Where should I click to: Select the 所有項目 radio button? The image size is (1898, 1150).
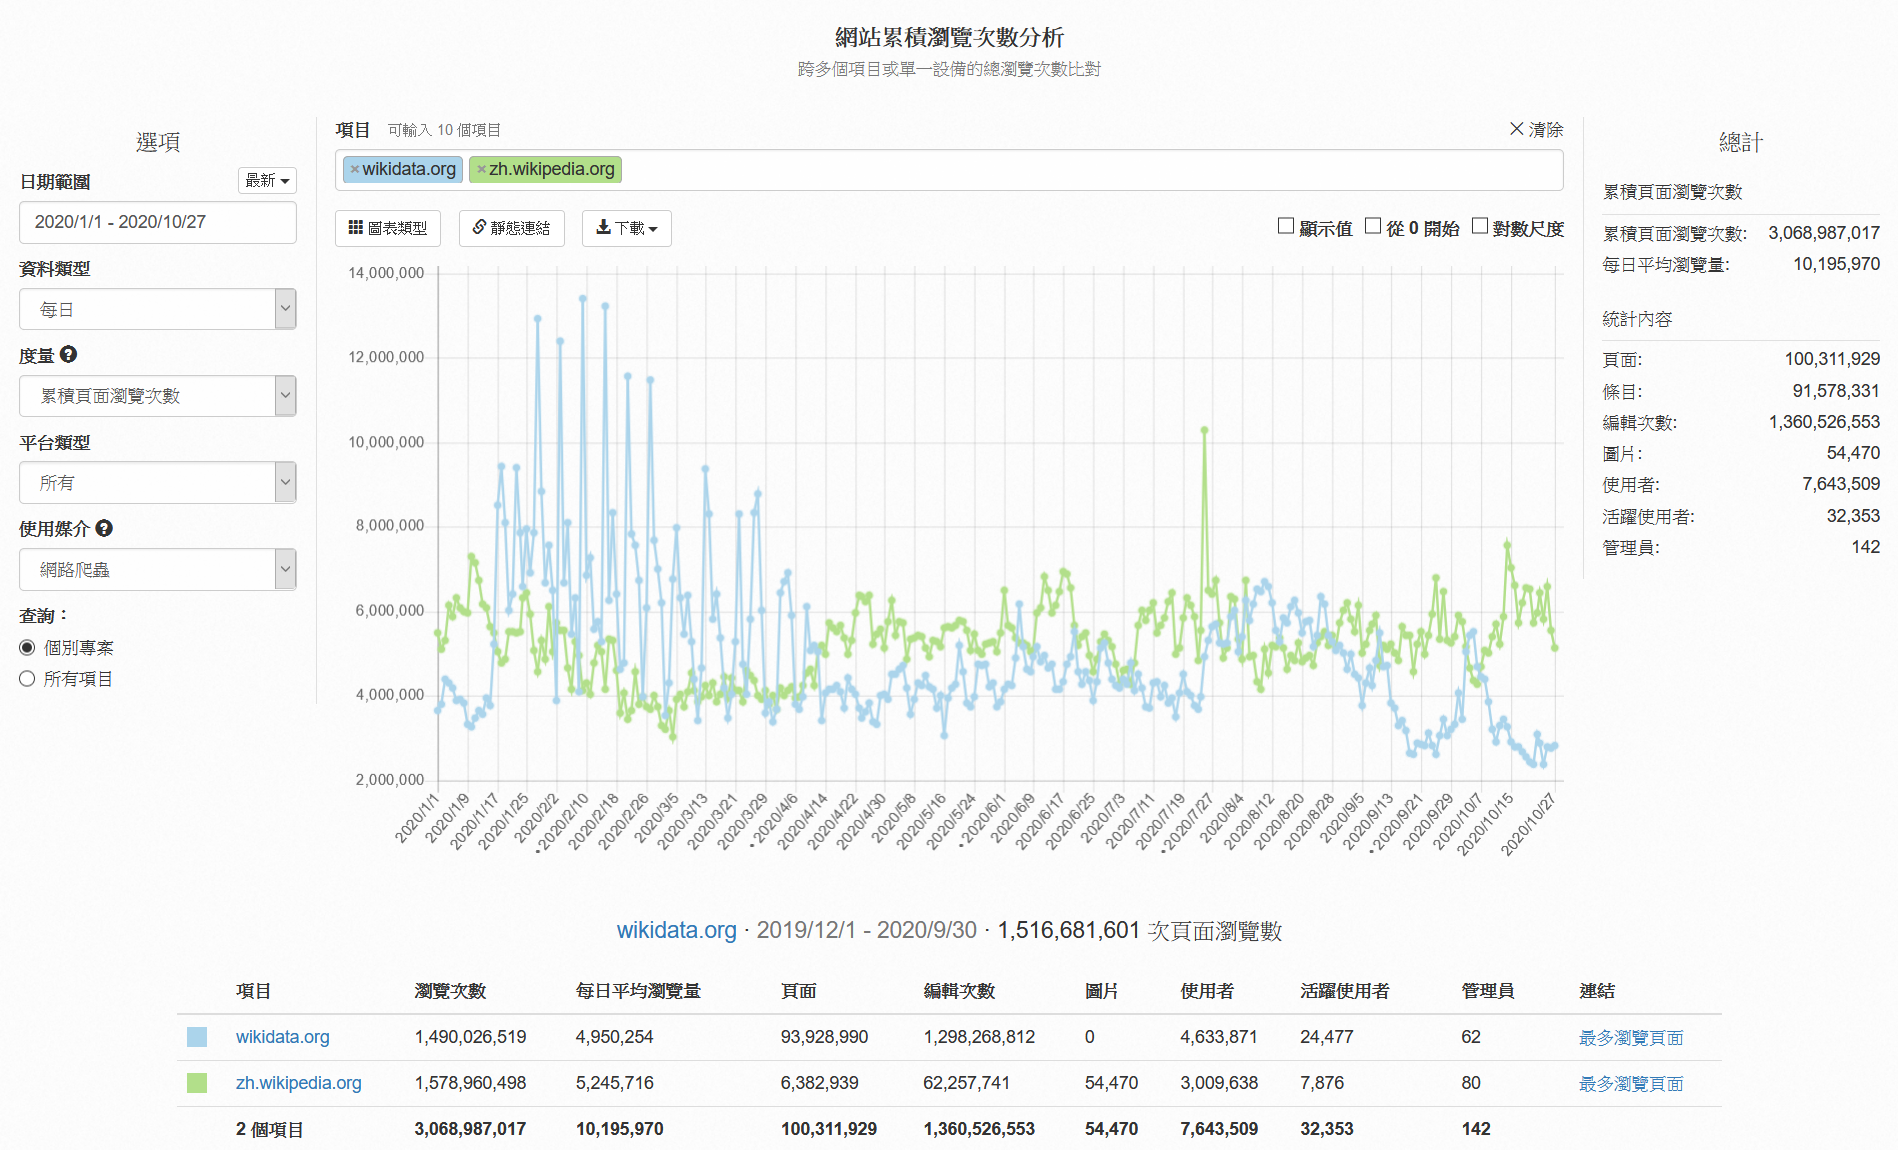27,679
